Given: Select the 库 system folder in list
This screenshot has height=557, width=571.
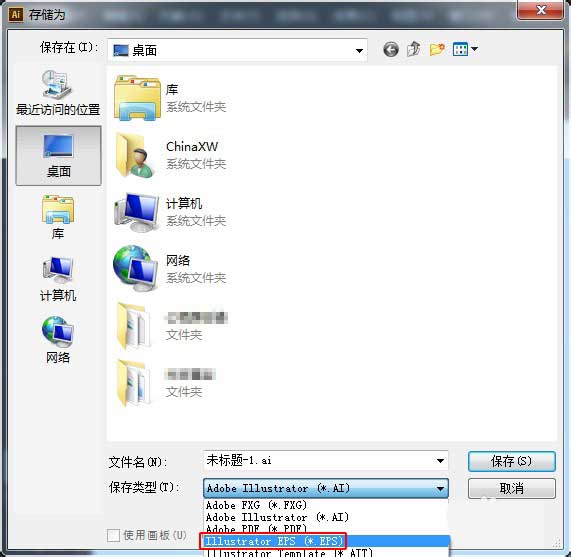Looking at the screenshot, I should click(170, 98).
